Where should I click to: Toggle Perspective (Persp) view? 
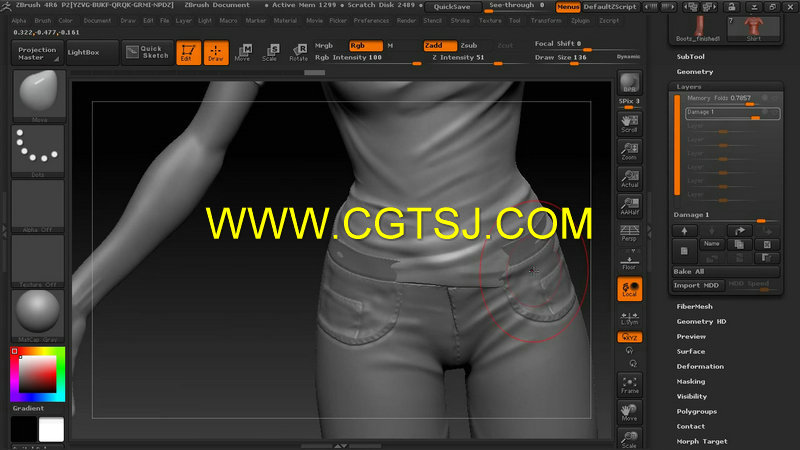[630, 233]
